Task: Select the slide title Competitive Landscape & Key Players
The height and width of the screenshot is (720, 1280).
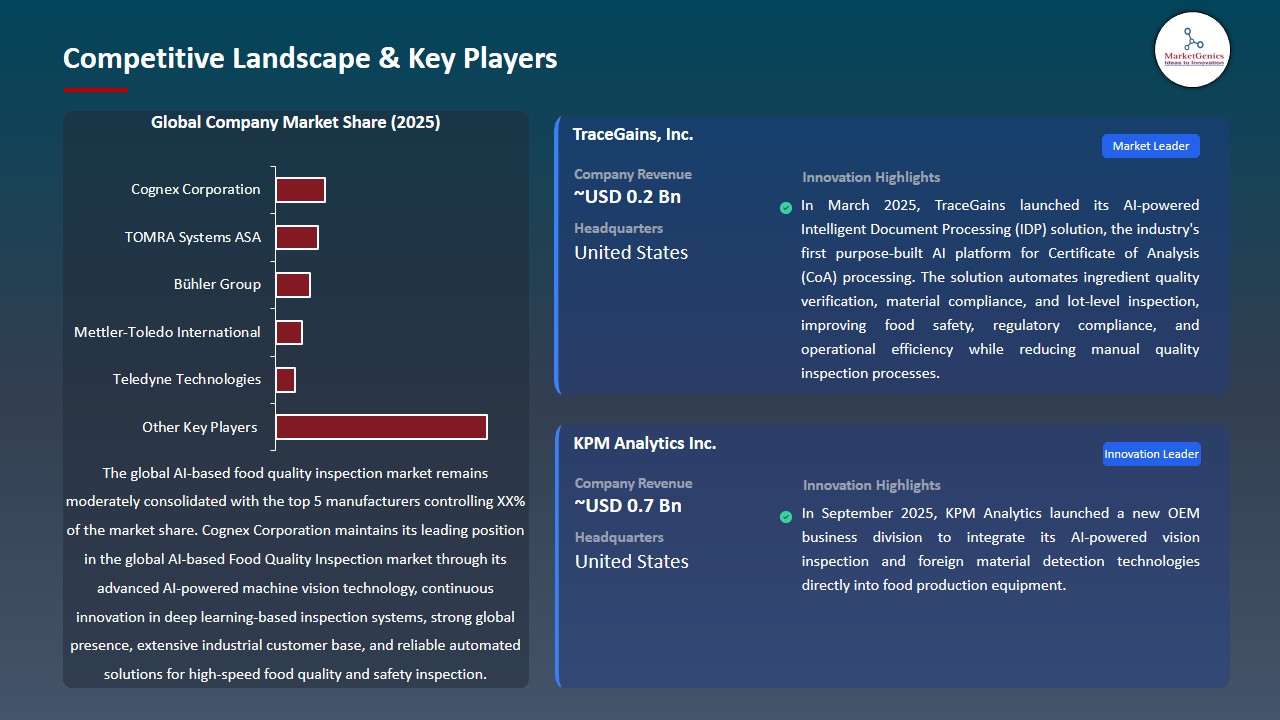Action: coord(310,58)
